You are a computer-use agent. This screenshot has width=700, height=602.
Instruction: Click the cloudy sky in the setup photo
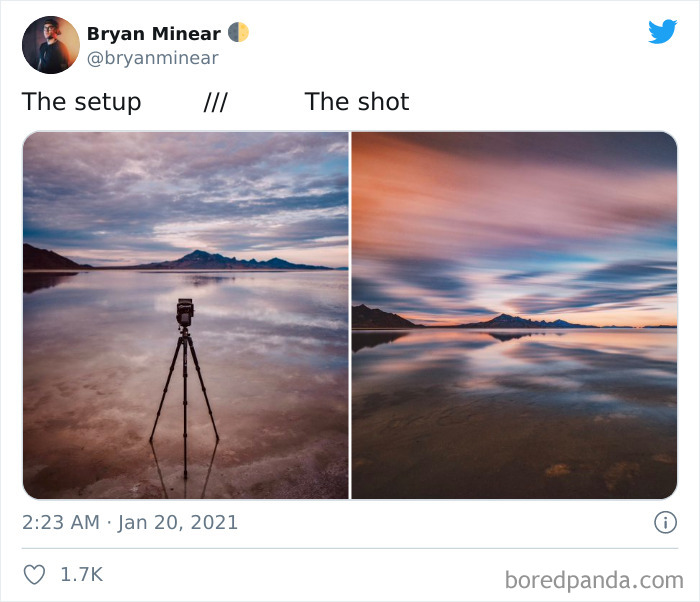(186, 192)
